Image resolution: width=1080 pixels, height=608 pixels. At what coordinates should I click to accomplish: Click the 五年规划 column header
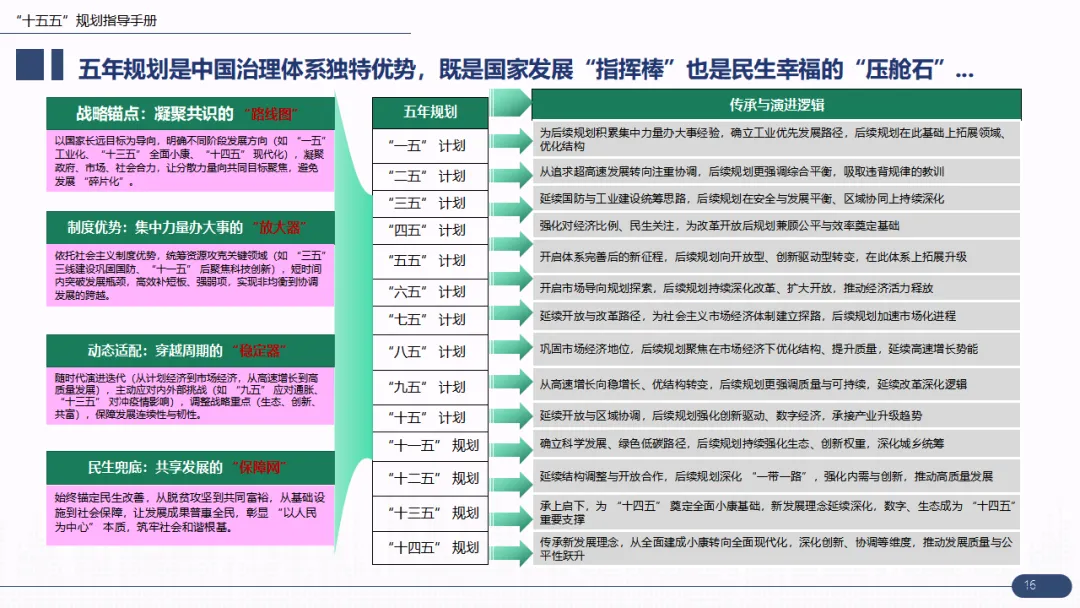[x=430, y=112]
